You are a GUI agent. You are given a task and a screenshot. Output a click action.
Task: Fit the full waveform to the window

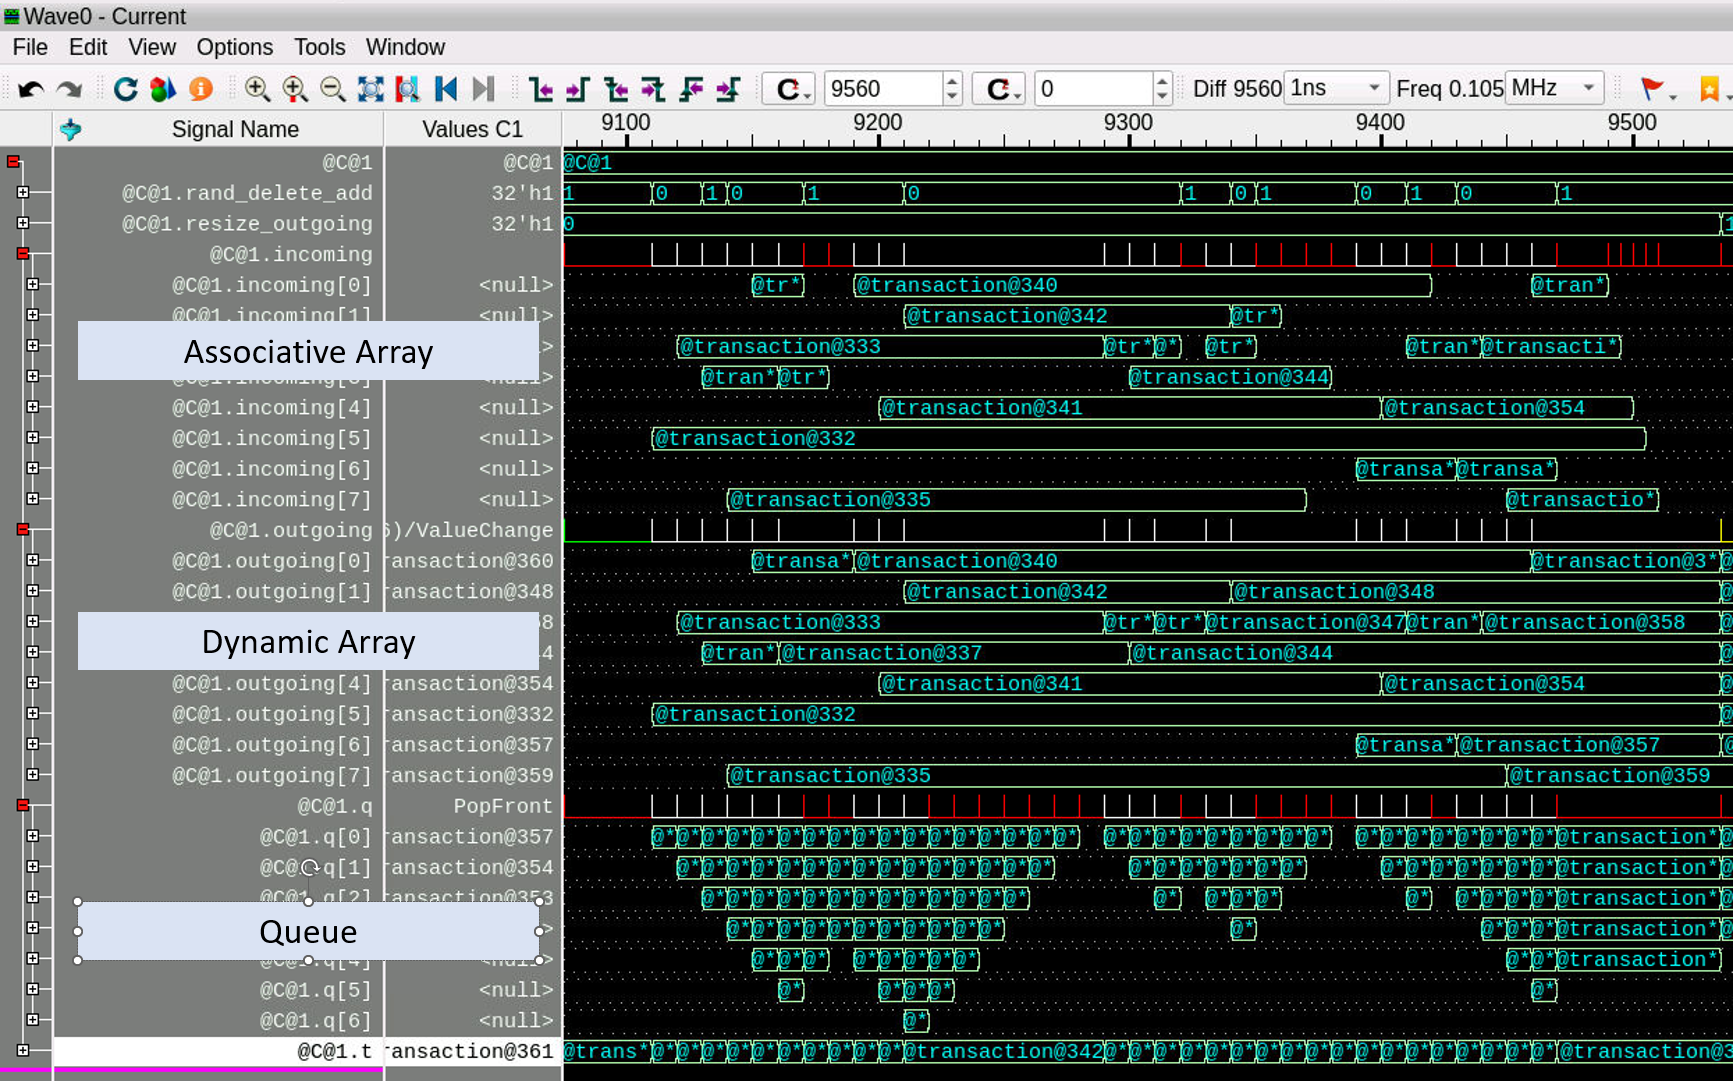click(x=369, y=88)
